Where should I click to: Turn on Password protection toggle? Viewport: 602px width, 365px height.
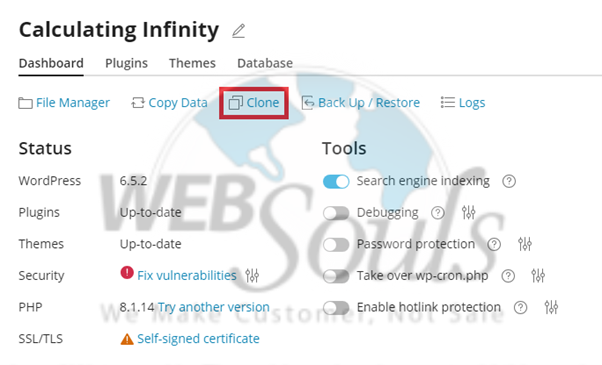pyautogui.click(x=336, y=244)
